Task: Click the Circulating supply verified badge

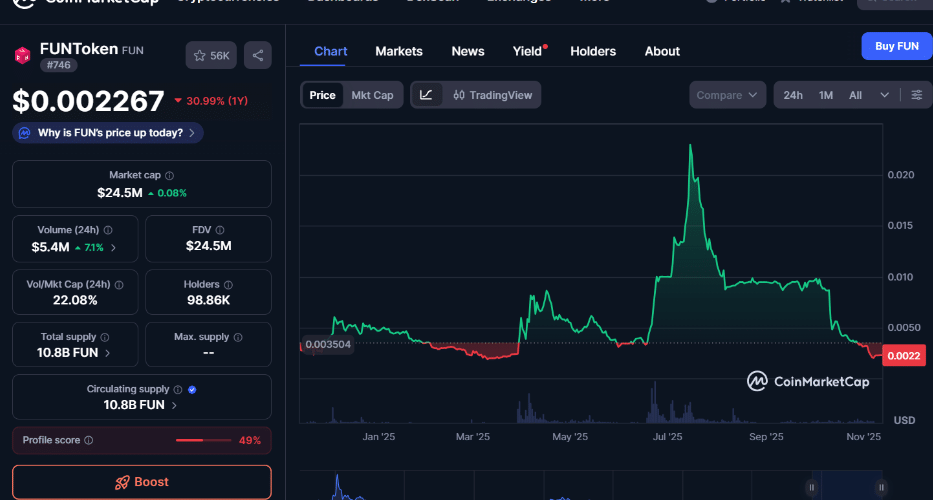Action: tap(192, 389)
